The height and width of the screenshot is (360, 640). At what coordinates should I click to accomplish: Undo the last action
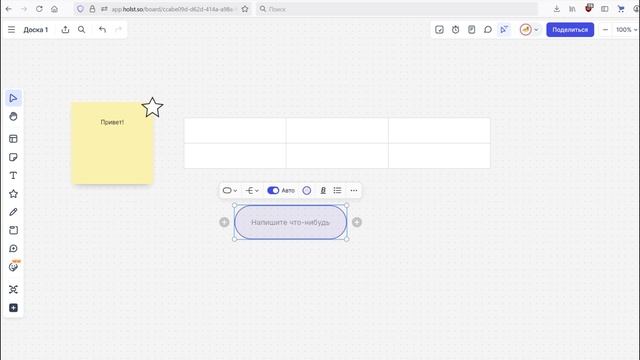click(x=102, y=29)
